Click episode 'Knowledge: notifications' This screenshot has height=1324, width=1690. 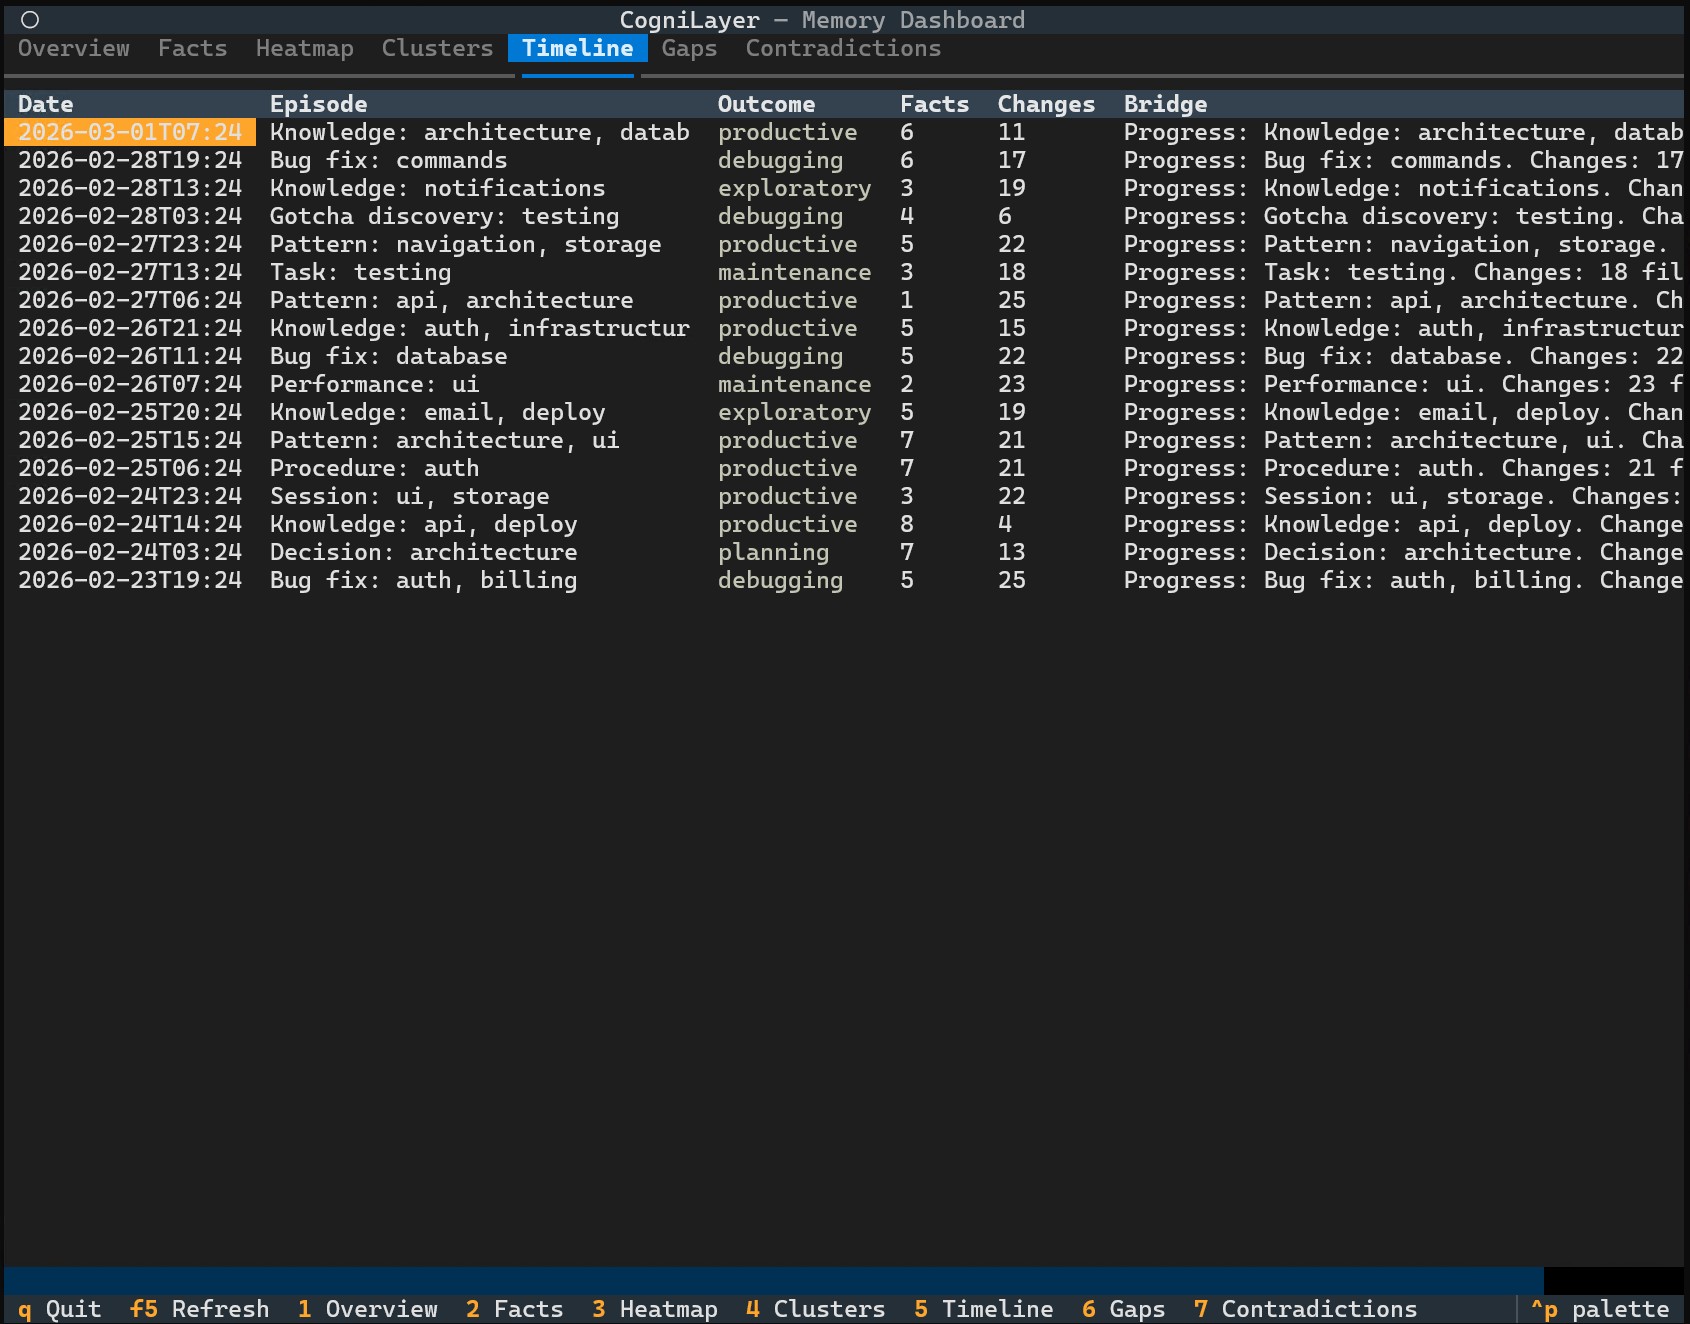tap(437, 188)
